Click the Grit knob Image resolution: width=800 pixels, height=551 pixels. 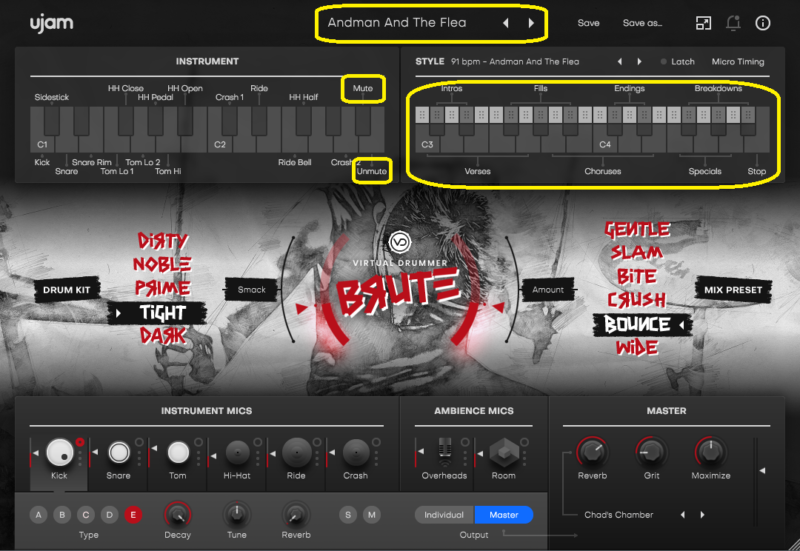(x=652, y=452)
